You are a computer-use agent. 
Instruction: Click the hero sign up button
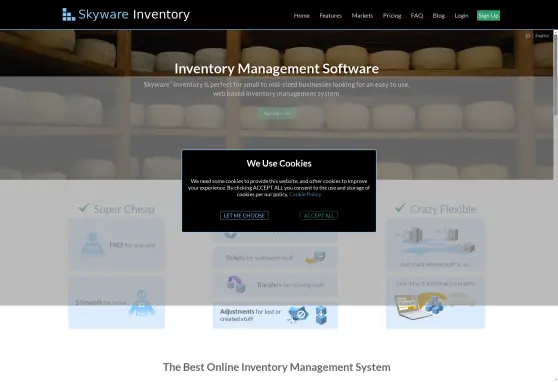pyautogui.click(x=277, y=114)
